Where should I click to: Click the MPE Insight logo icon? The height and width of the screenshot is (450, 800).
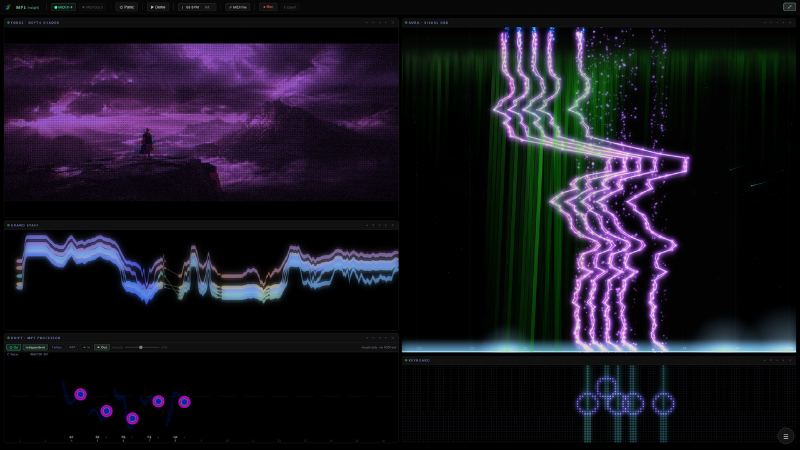tap(8, 7)
